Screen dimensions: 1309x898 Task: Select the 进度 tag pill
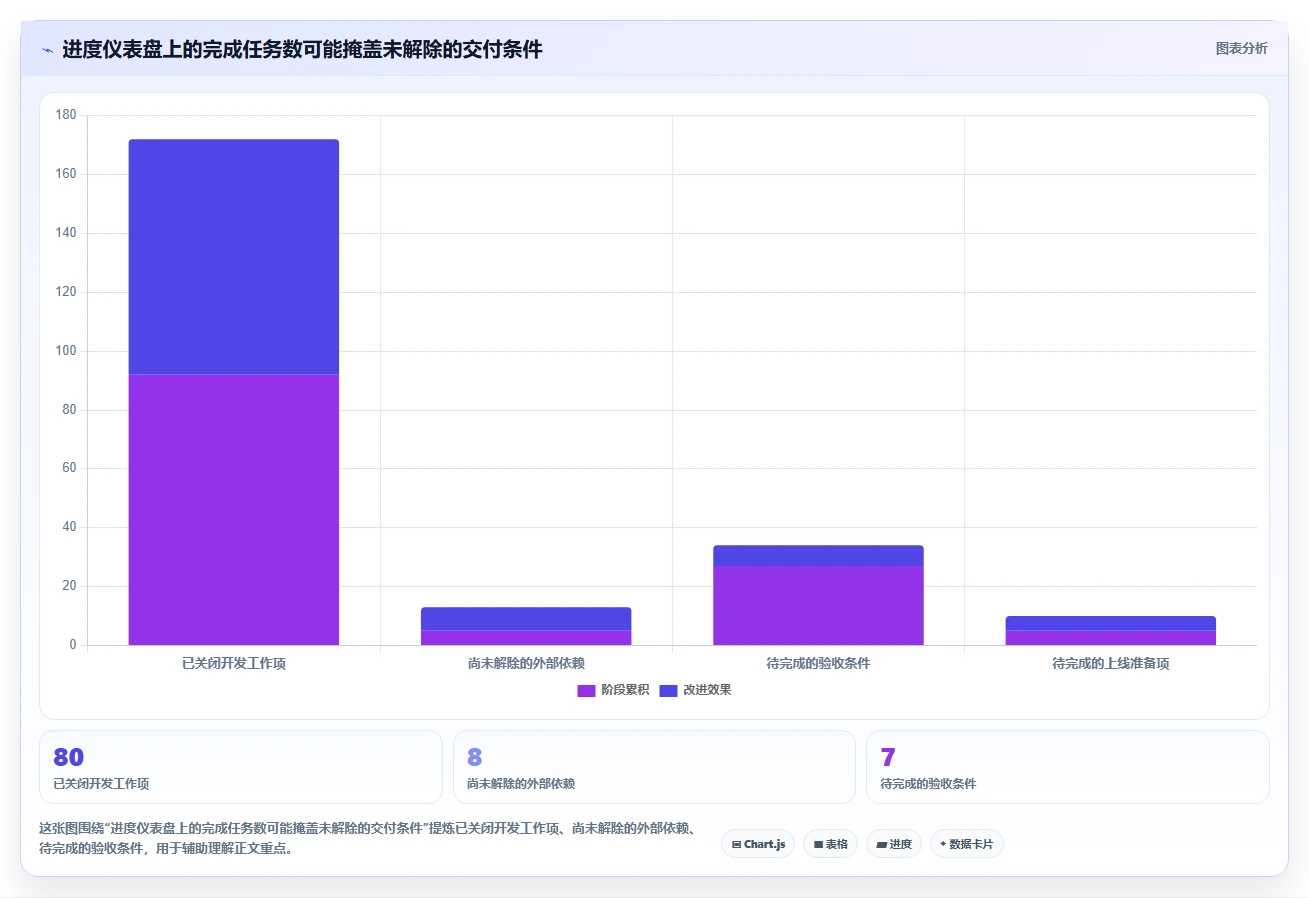[x=893, y=844]
